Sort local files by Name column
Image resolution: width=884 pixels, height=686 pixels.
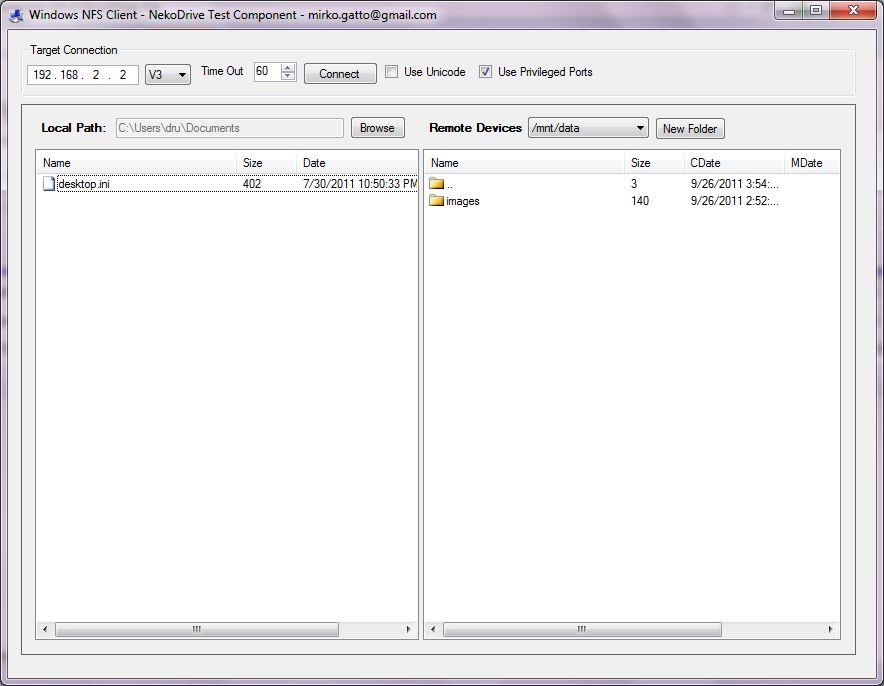point(137,163)
